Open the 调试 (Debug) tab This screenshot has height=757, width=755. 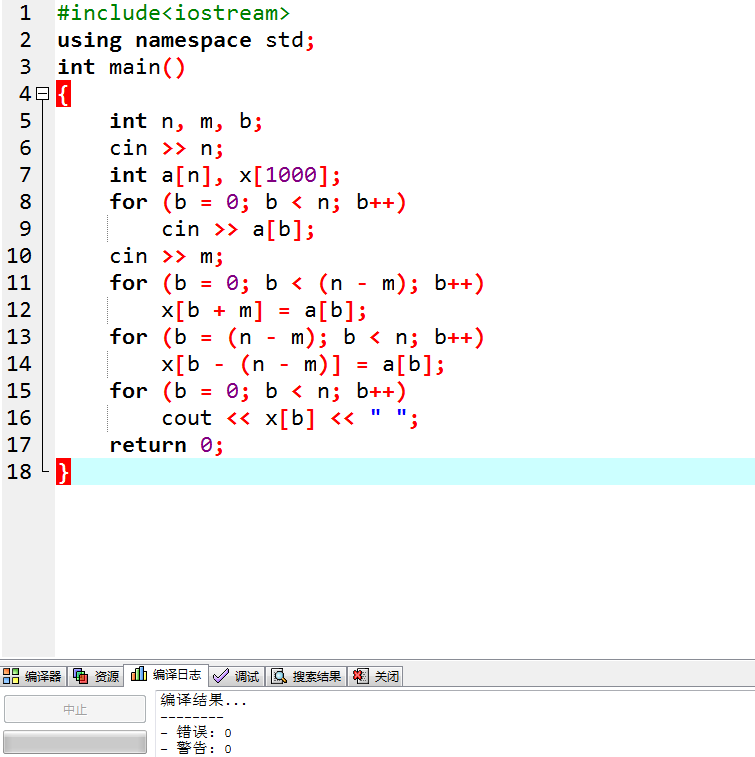[x=237, y=676]
